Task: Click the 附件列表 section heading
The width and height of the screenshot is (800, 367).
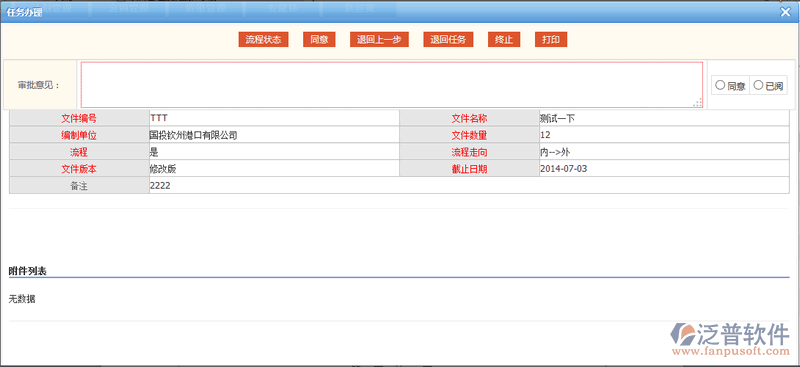Action: [x=28, y=271]
